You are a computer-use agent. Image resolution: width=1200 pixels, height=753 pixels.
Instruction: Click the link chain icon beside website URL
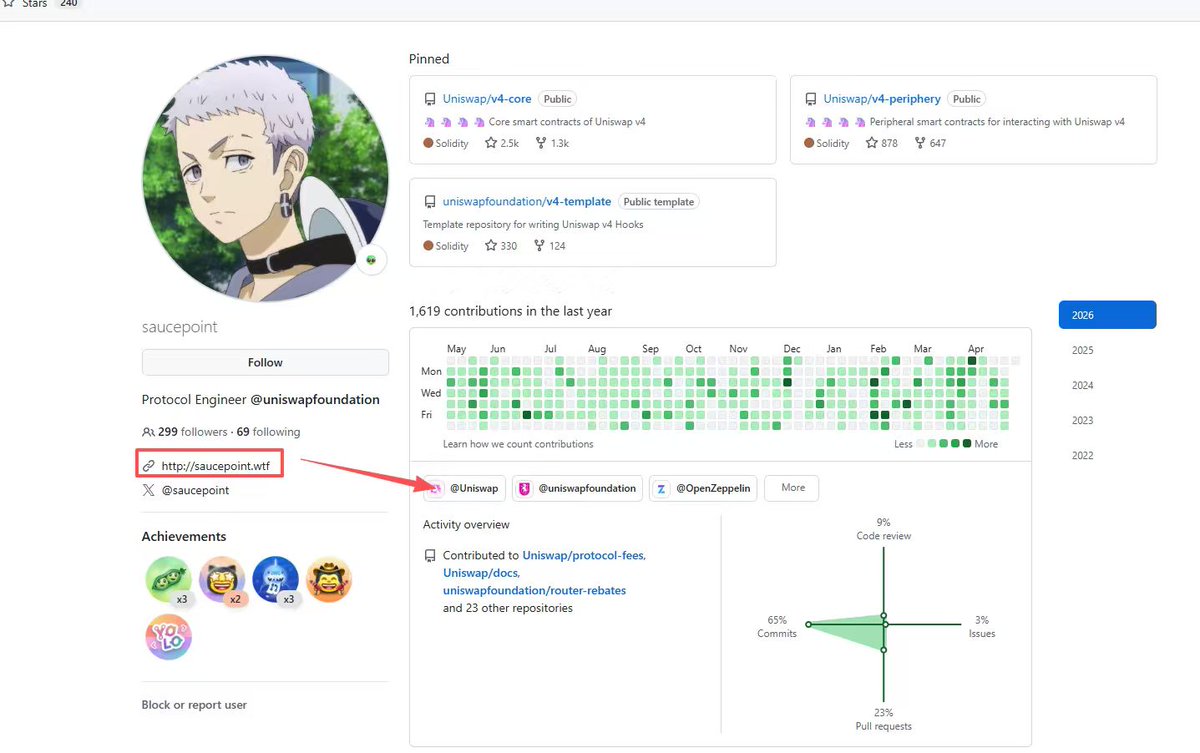(148, 465)
